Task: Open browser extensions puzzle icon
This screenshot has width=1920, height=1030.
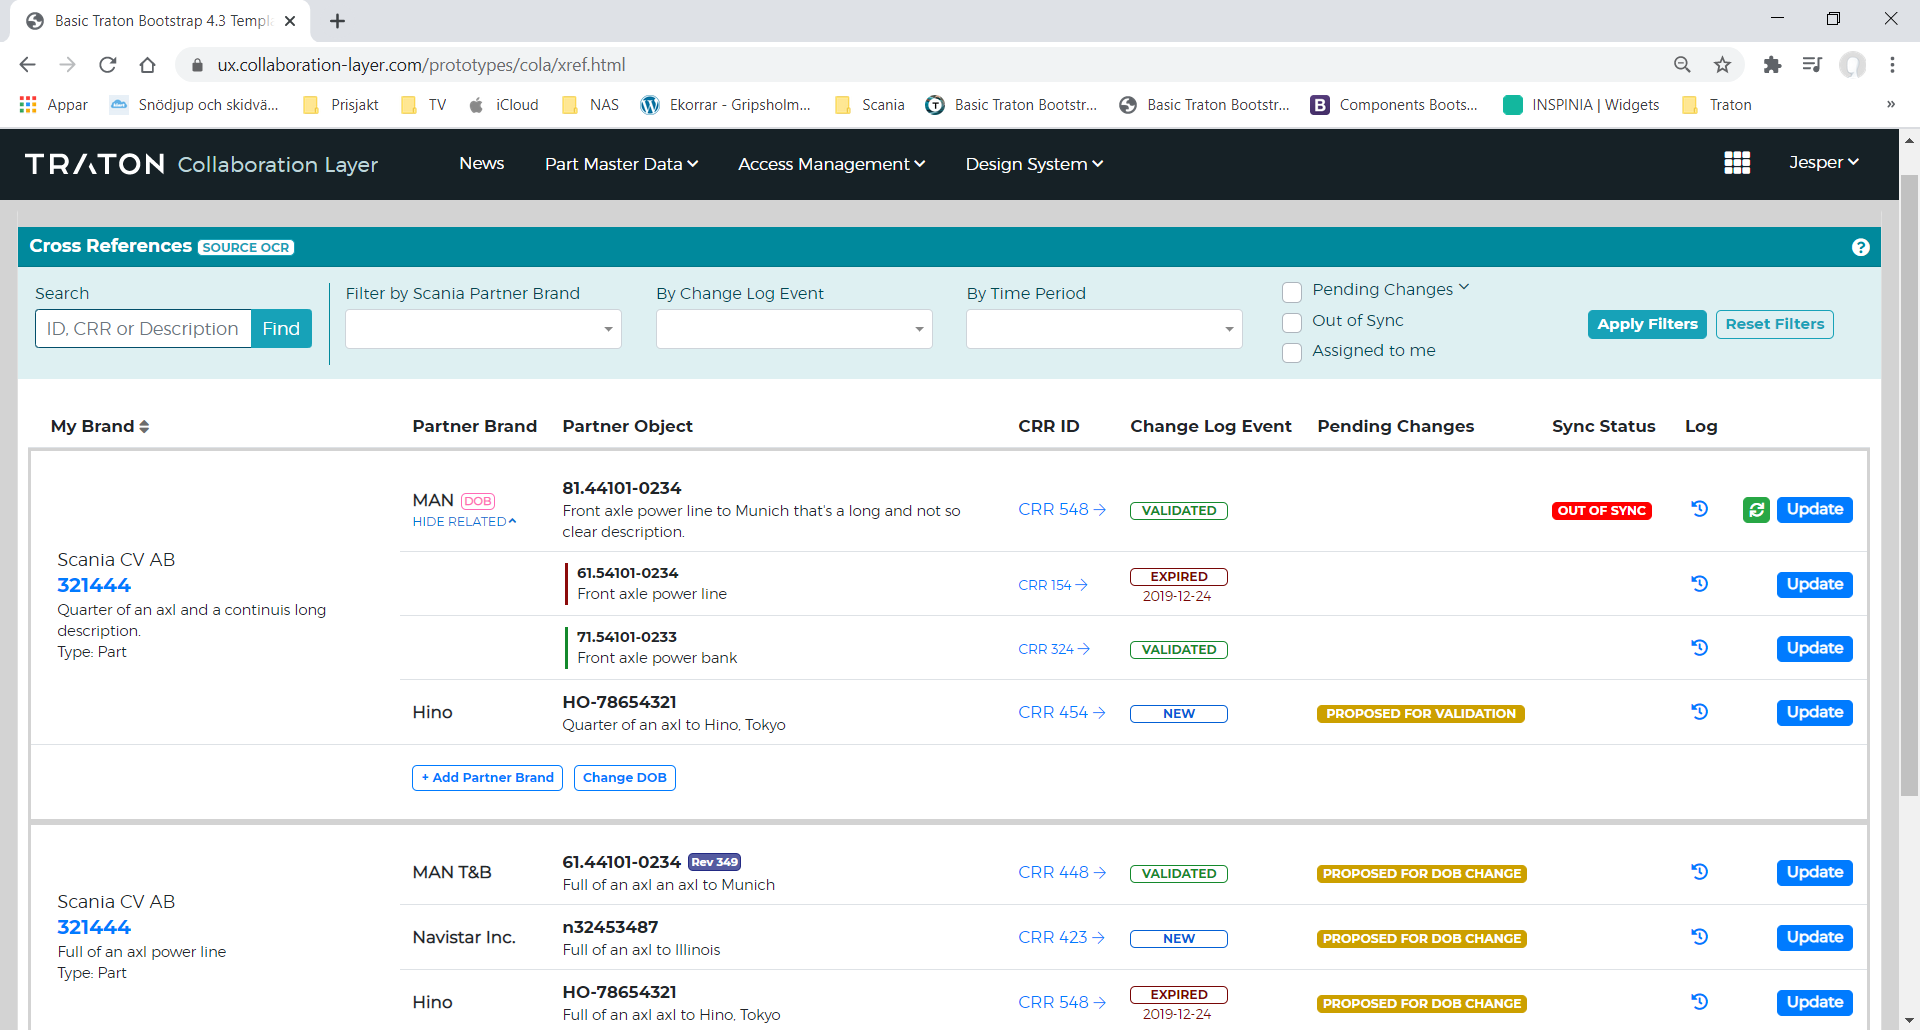Action: click(1772, 65)
